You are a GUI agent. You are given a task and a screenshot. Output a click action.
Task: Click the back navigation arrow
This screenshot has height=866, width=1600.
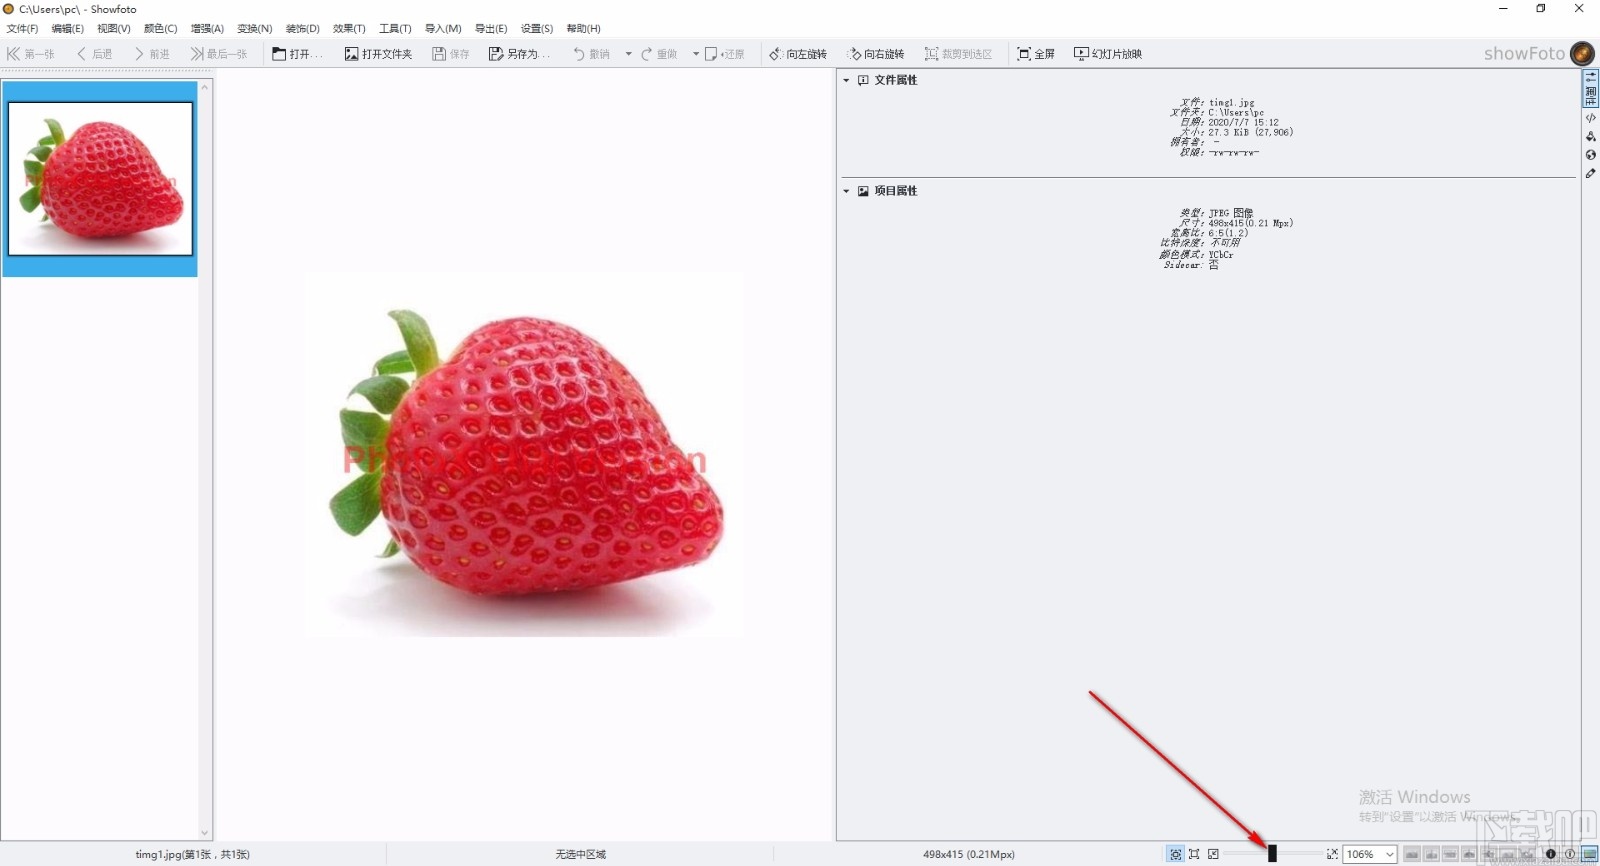(95, 54)
